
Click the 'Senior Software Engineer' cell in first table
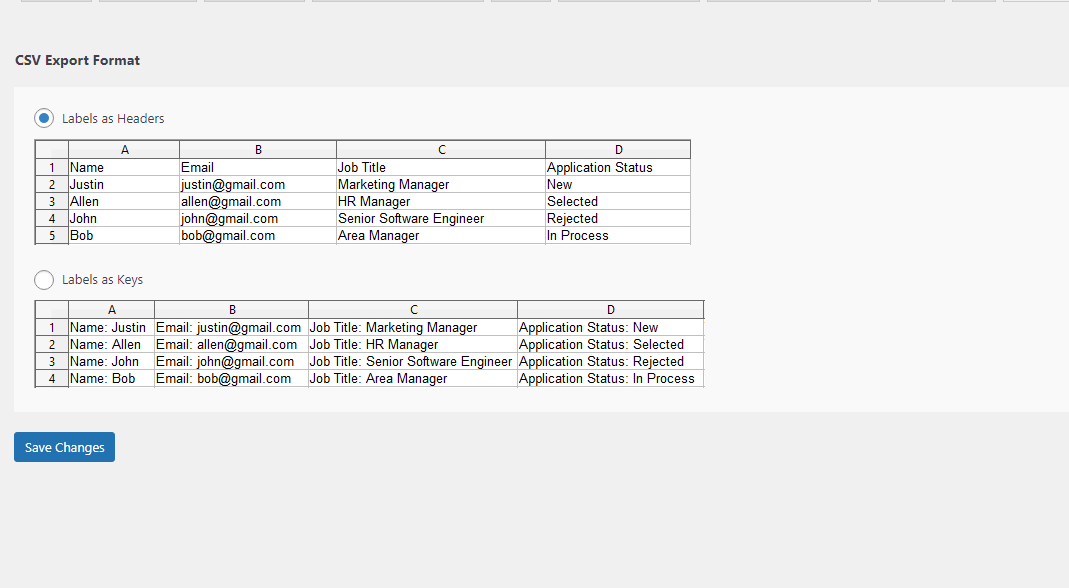(x=411, y=219)
